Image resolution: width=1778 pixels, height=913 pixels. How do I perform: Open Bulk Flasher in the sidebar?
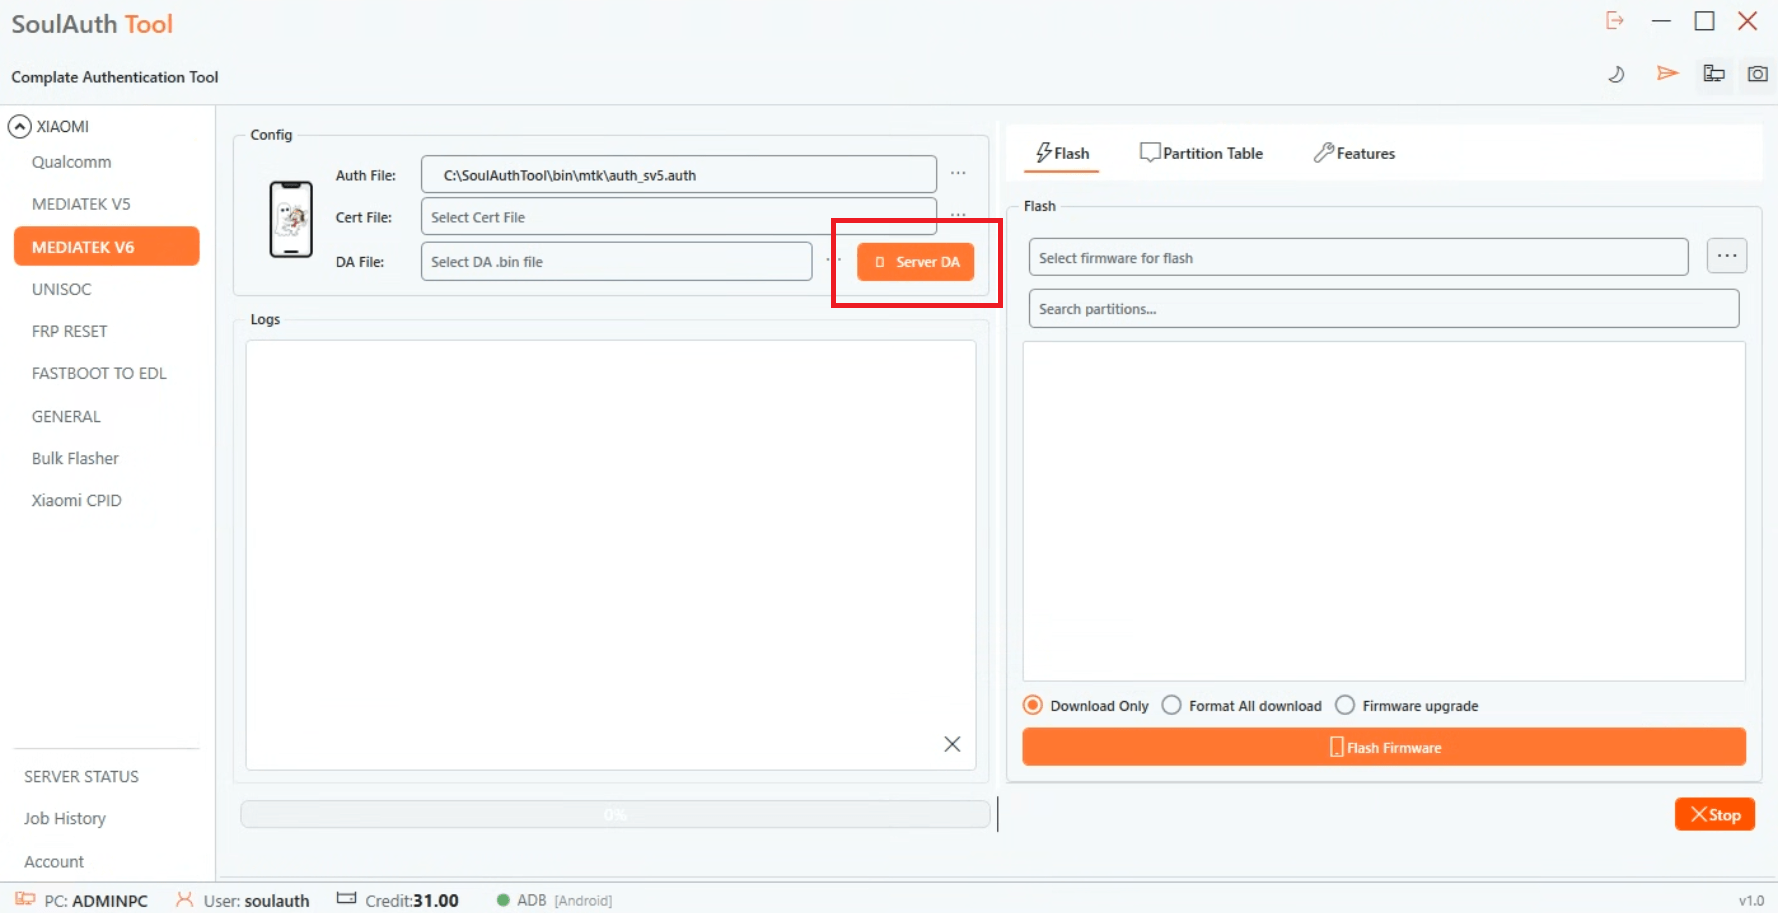coord(75,458)
